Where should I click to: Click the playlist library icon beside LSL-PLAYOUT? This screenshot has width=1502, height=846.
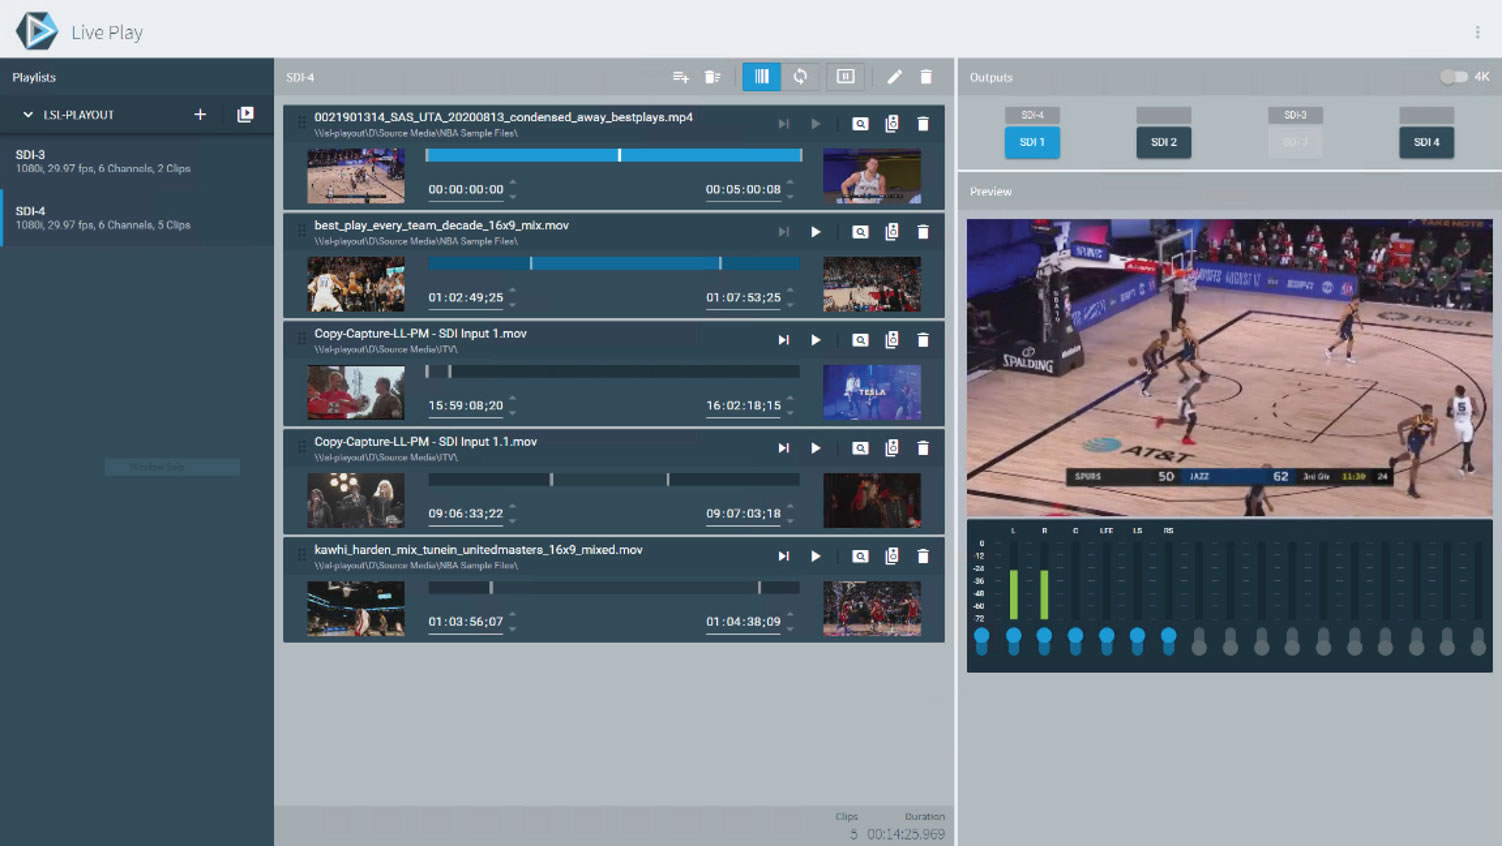pyautogui.click(x=245, y=115)
